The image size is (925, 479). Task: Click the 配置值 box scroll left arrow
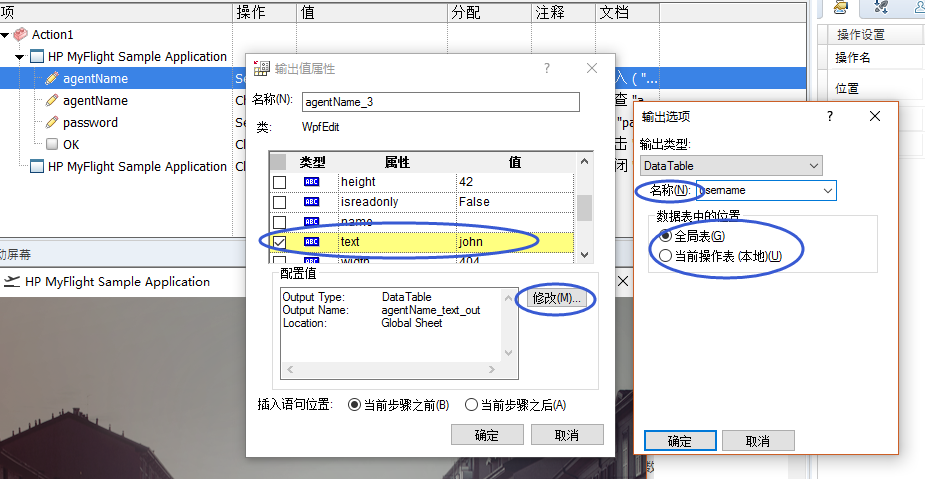click(290, 369)
